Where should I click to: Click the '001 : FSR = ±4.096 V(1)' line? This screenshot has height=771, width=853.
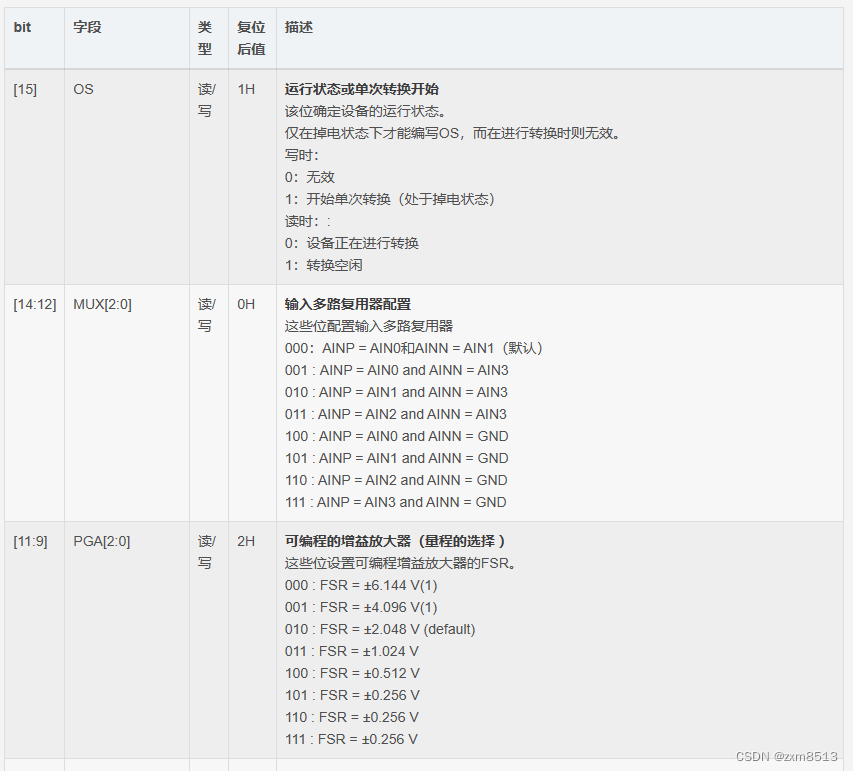(x=361, y=607)
